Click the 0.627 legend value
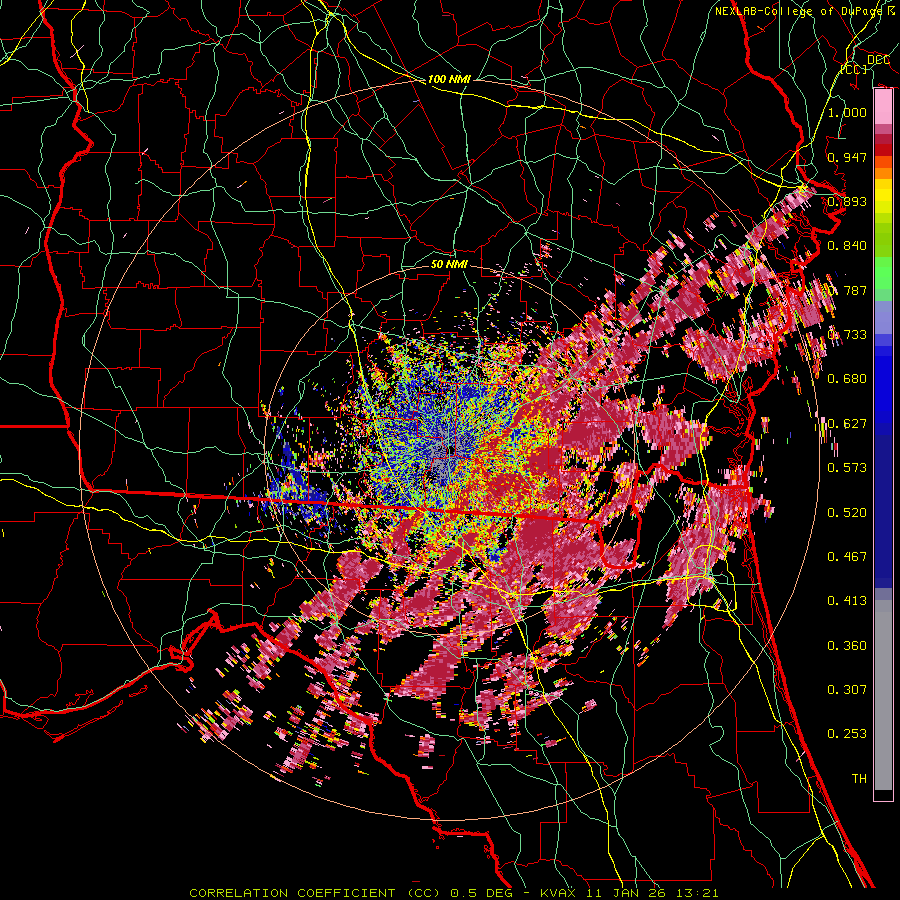Screen dimensions: 900x900 point(847,424)
